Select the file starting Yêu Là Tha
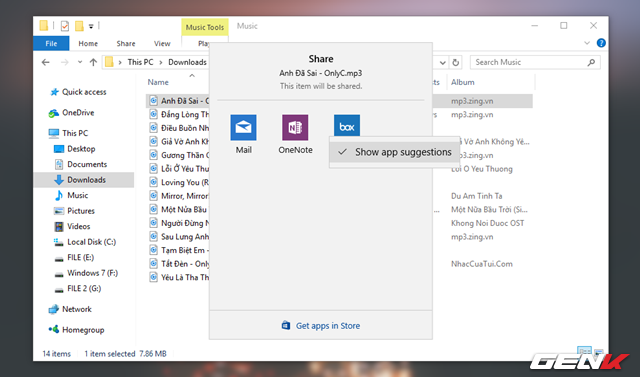The image size is (640, 377). 179,277
